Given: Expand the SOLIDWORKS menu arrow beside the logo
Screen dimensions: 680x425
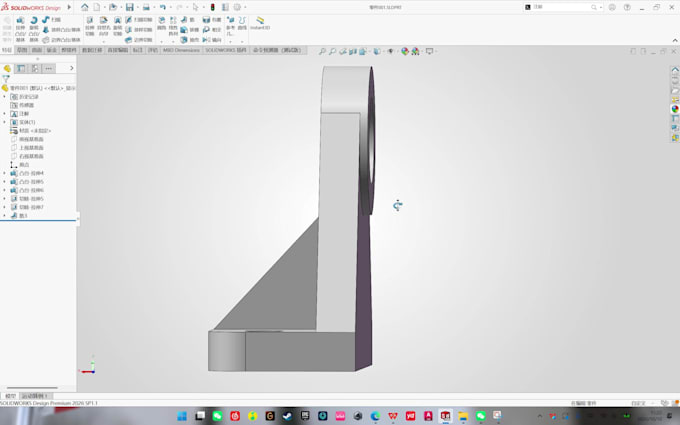Looking at the screenshot, I should [x=69, y=7].
